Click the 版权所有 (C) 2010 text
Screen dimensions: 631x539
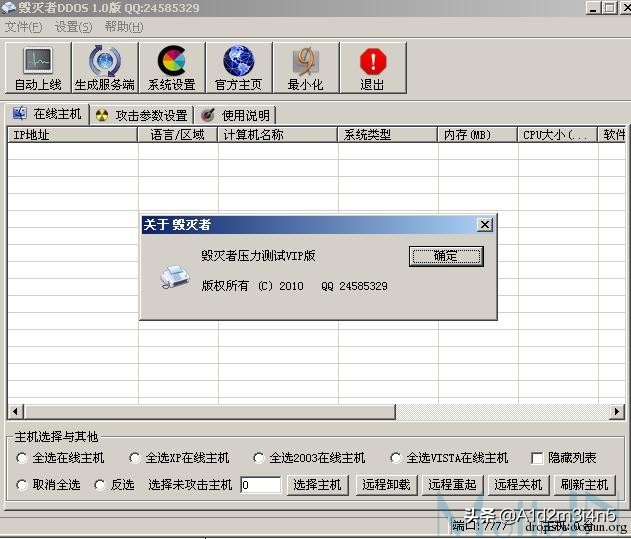[x=252, y=286]
